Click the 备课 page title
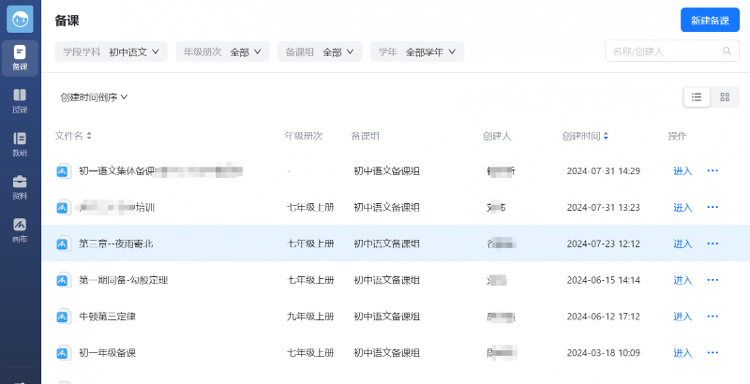750x384 pixels. [67, 21]
